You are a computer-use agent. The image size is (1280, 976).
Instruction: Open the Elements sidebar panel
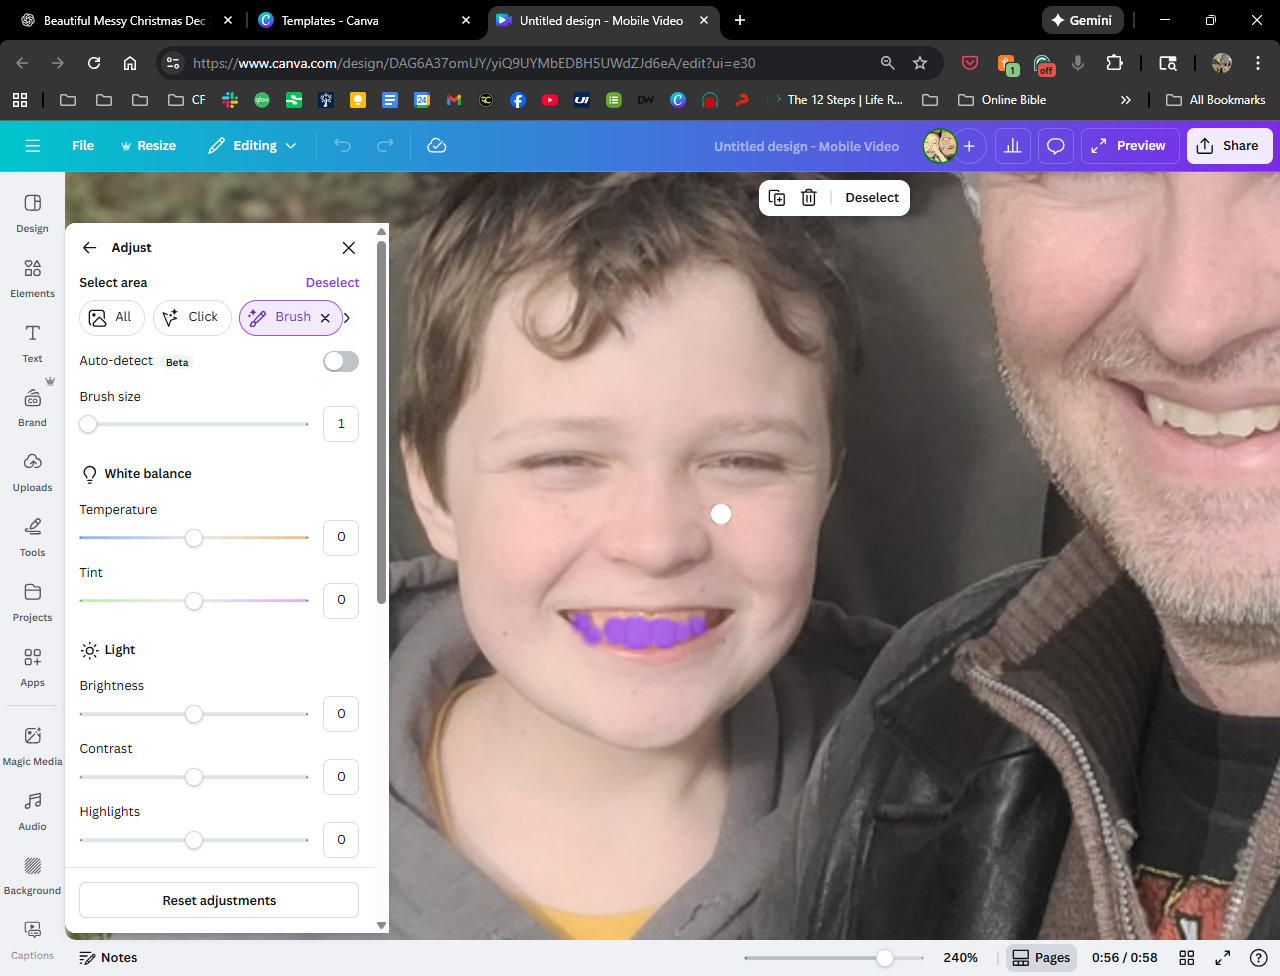(x=32, y=279)
